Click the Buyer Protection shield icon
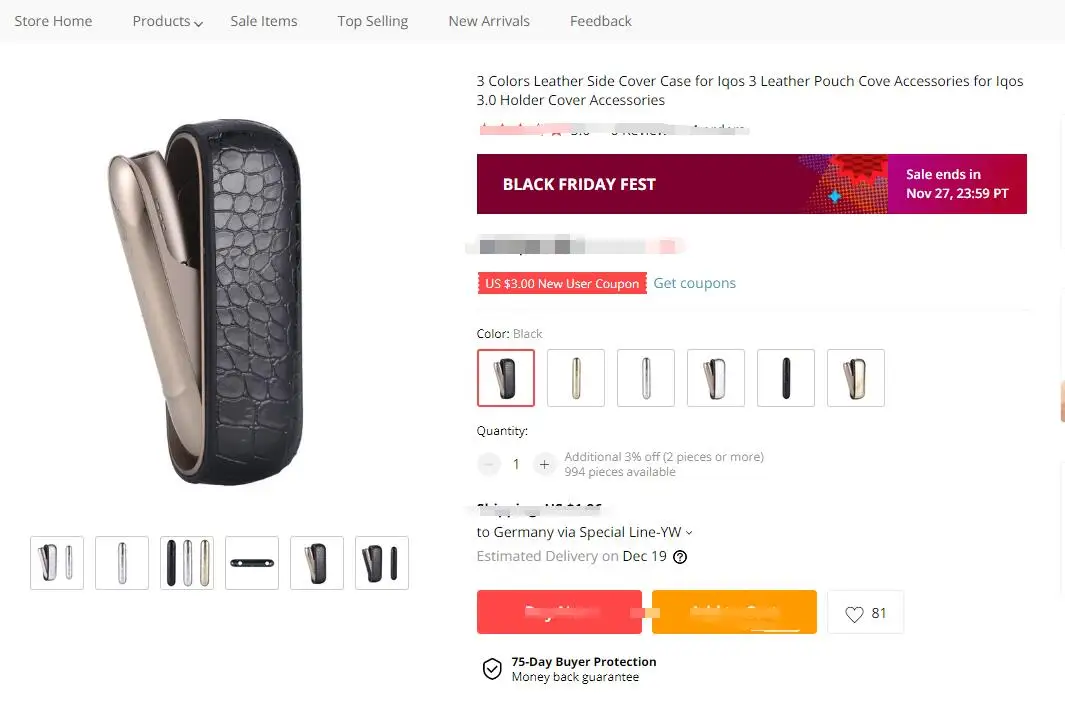 tap(492, 669)
